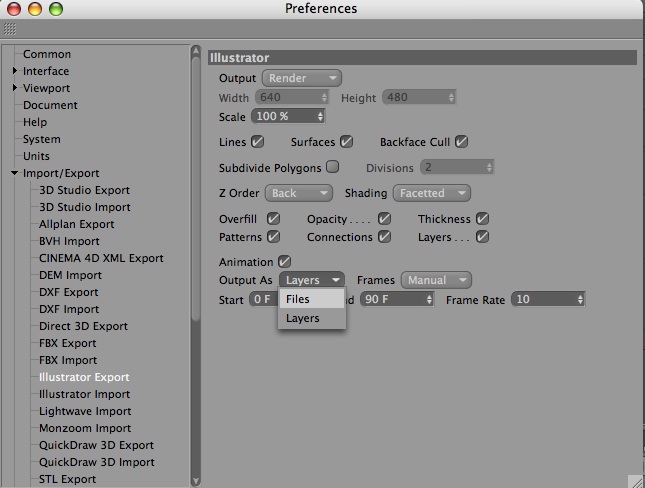The width and height of the screenshot is (645, 488).
Task: Open the Frames dropdown set to Manual
Action: (436, 280)
